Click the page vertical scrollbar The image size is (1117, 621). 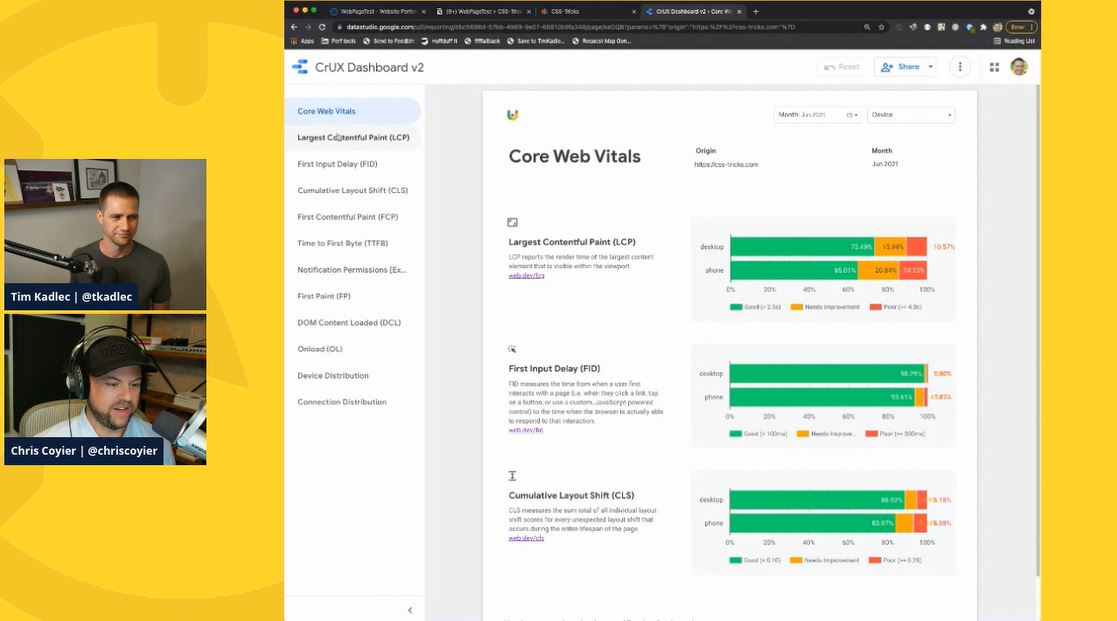pyautogui.click(x=1037, y=331)
